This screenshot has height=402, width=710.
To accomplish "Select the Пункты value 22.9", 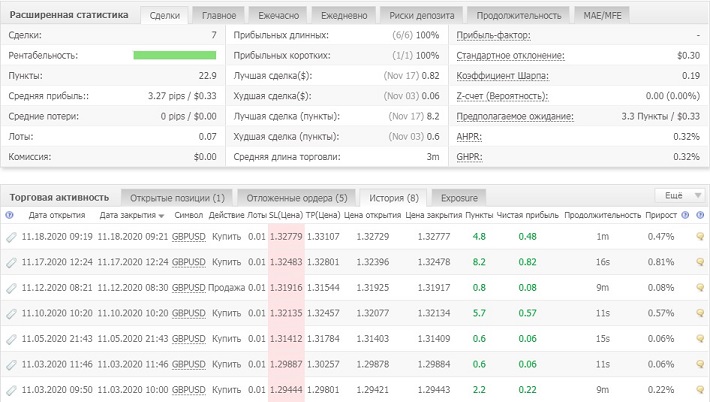I will [x=207, y=76].
